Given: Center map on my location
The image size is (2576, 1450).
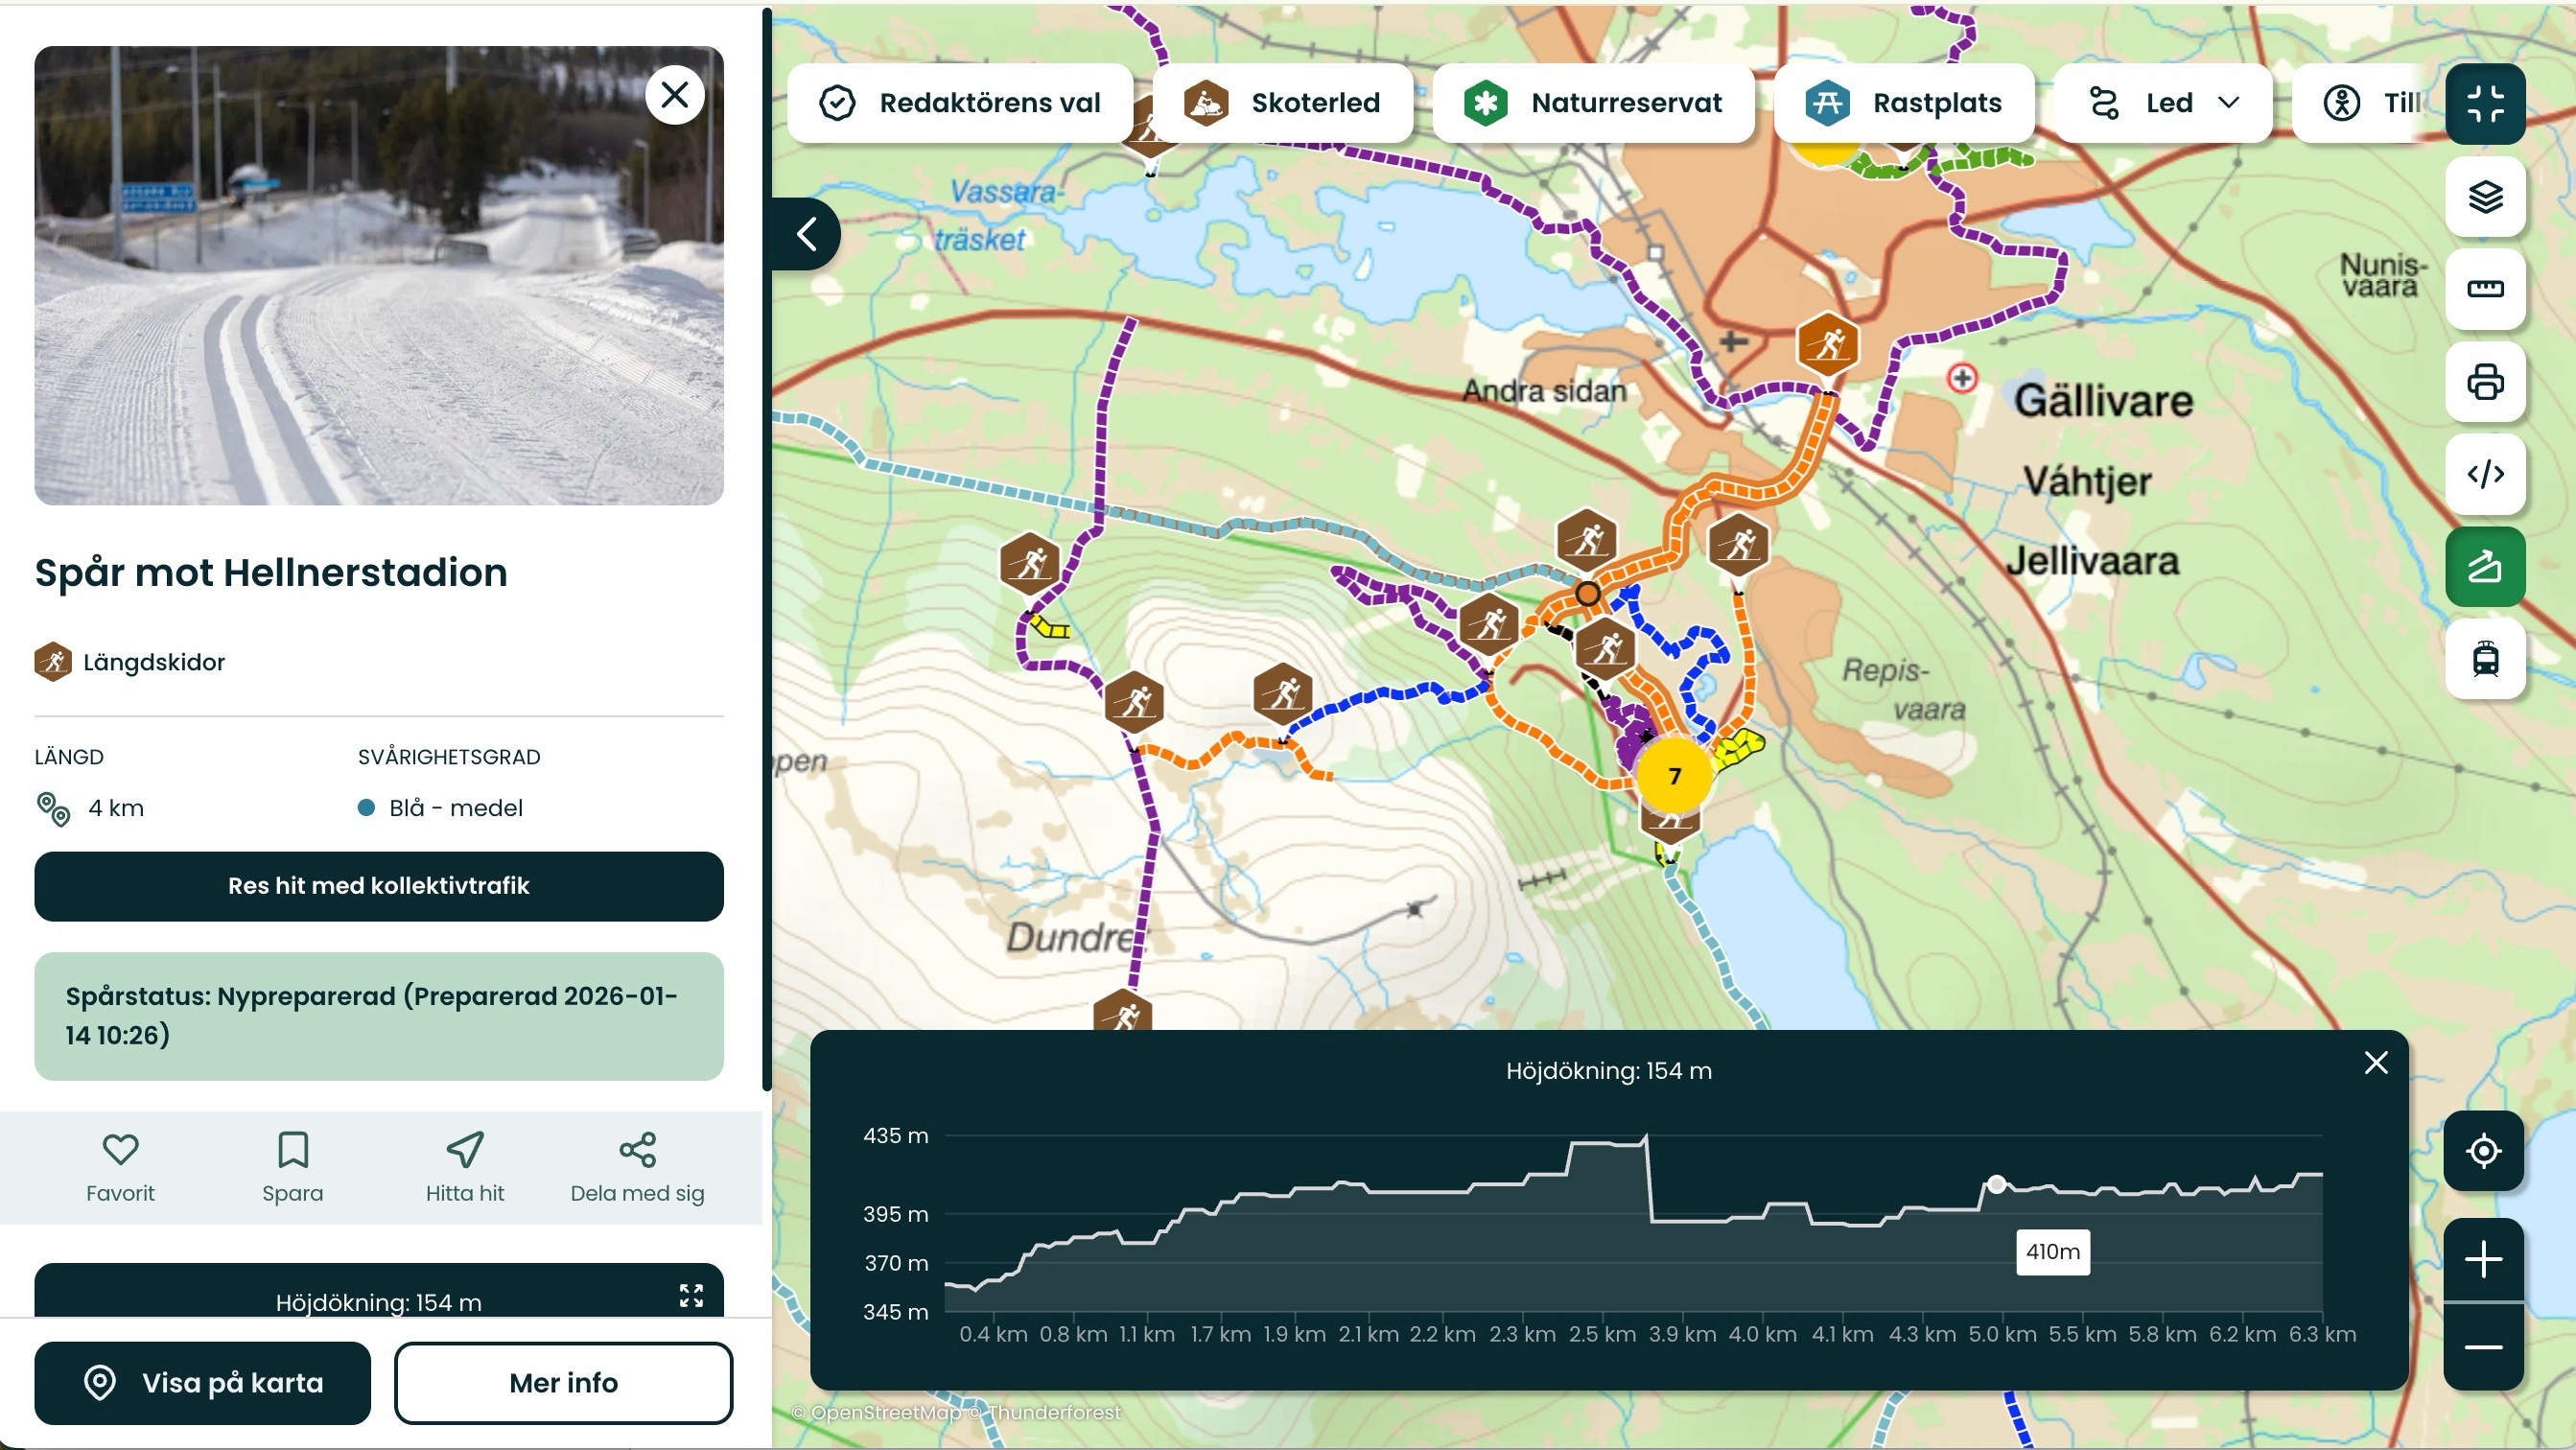Looking at the screenshot, I should click(x=2484, y=1151).
